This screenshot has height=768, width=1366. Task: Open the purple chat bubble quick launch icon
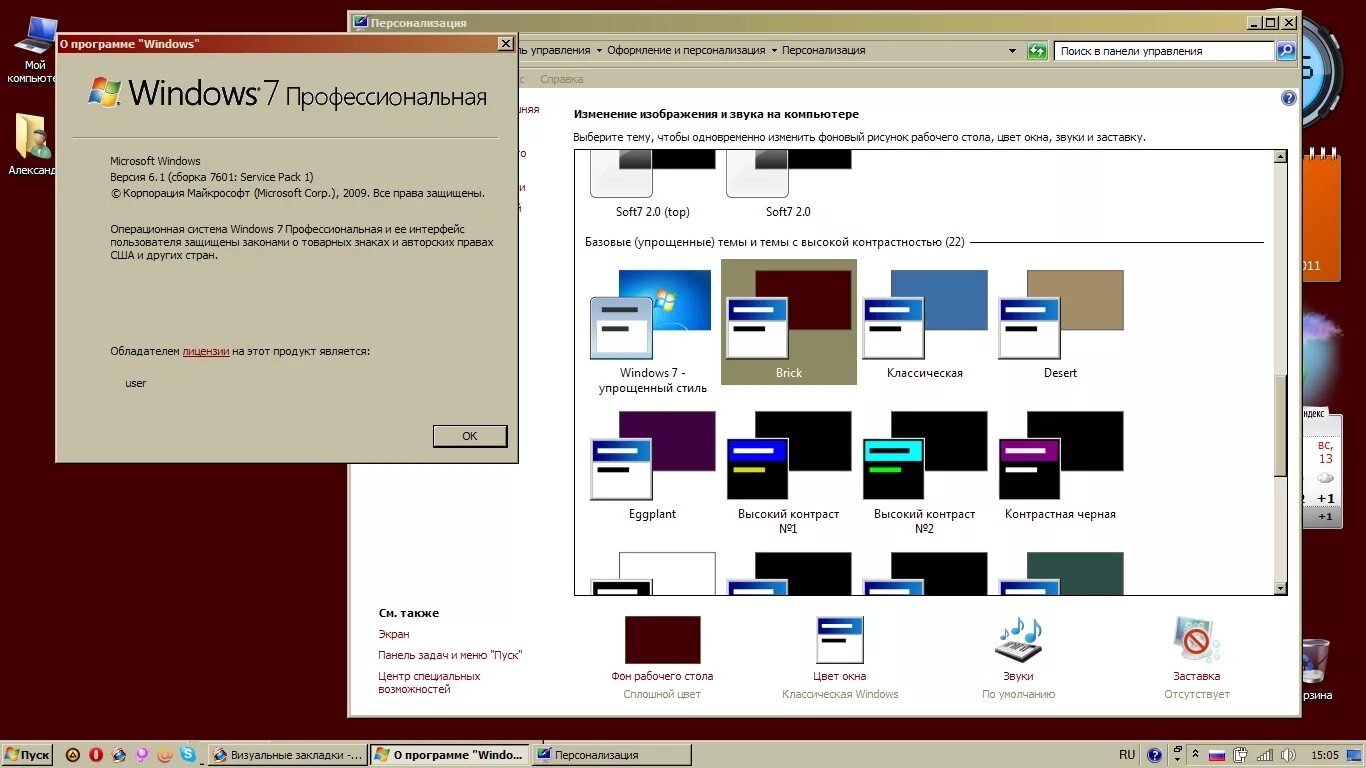click(x=142, y=755)
